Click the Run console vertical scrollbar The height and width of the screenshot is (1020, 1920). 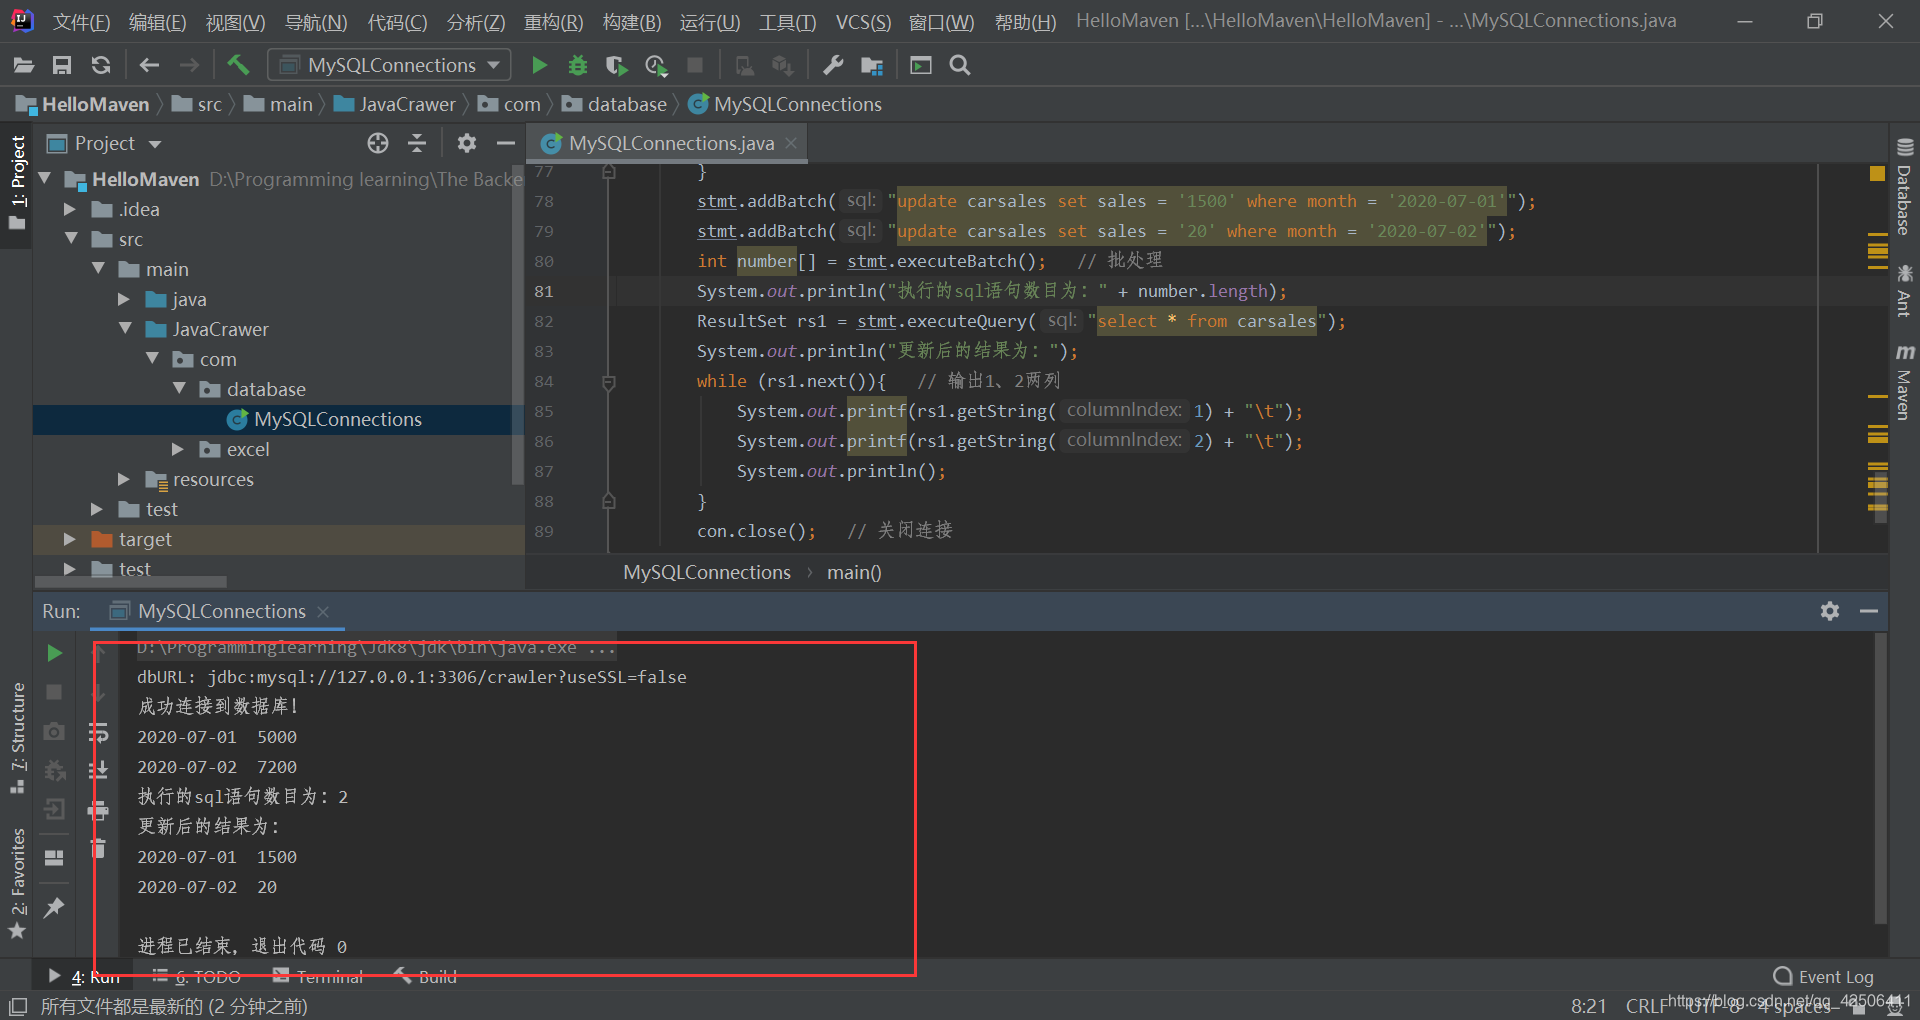1880,778
